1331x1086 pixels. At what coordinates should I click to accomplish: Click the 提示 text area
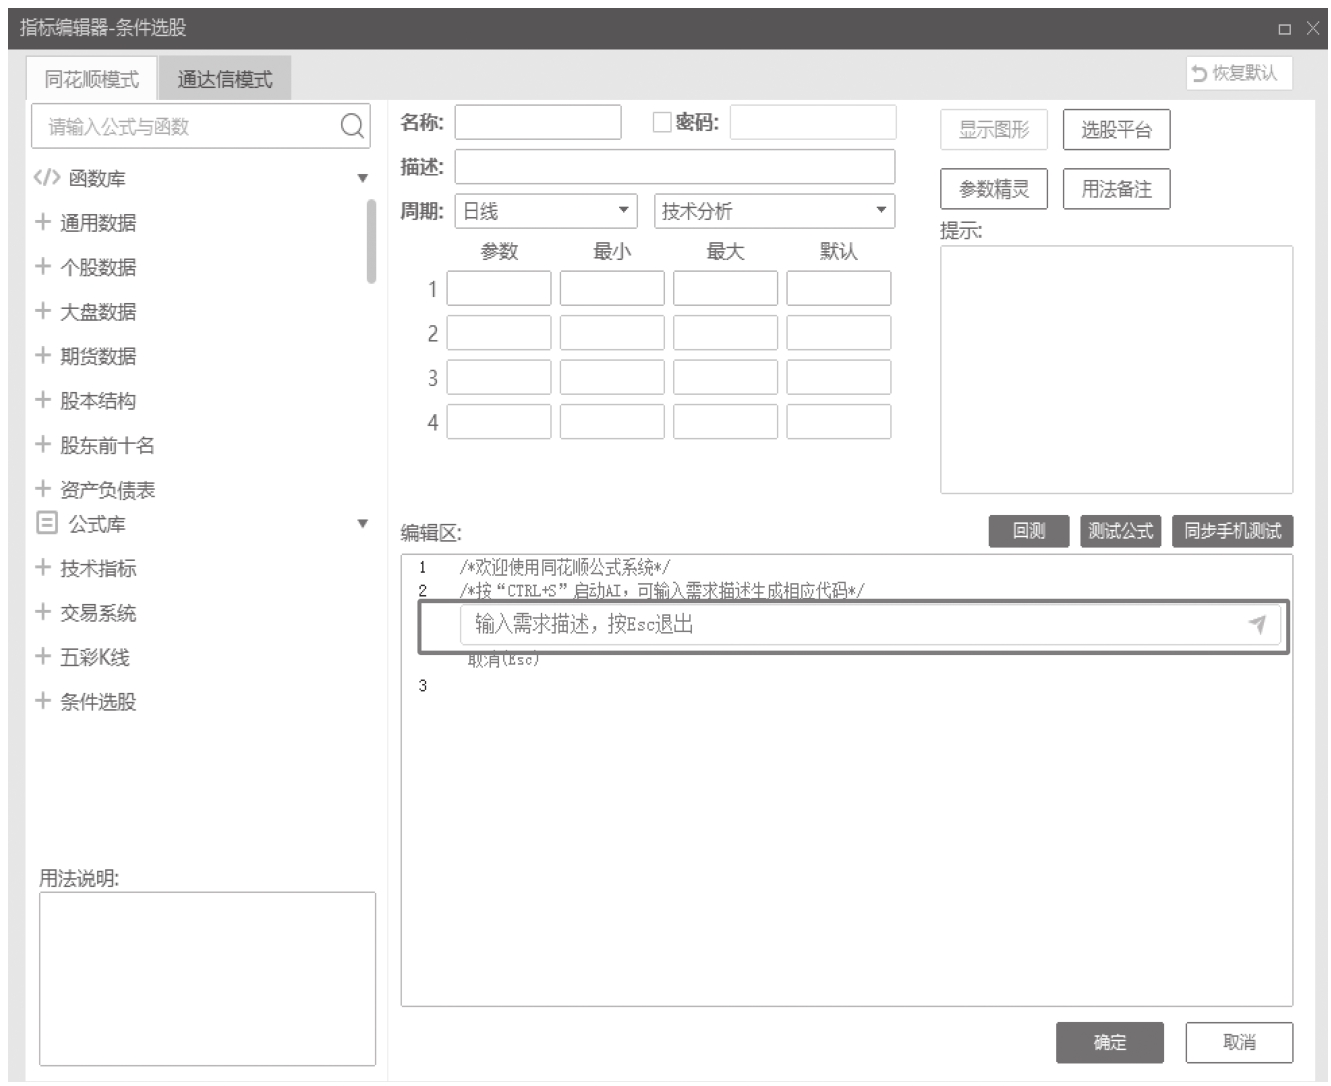coord(1116,370)
